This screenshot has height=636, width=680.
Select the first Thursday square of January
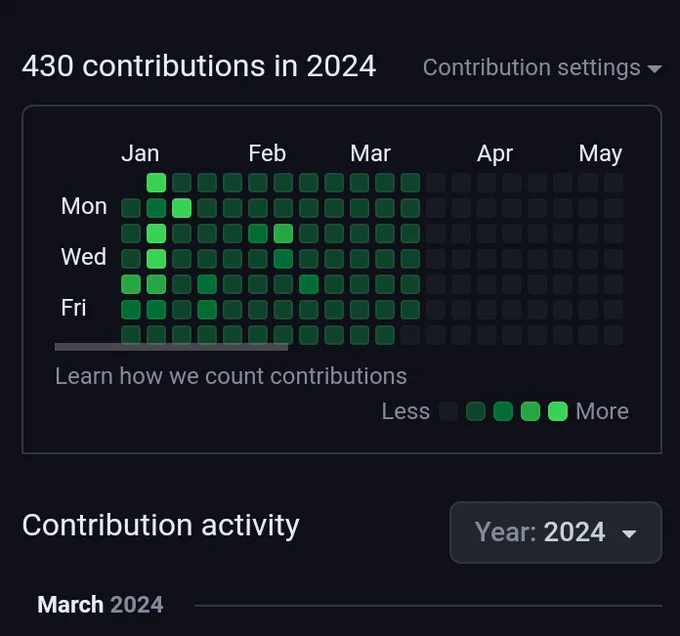pos(131,284)
